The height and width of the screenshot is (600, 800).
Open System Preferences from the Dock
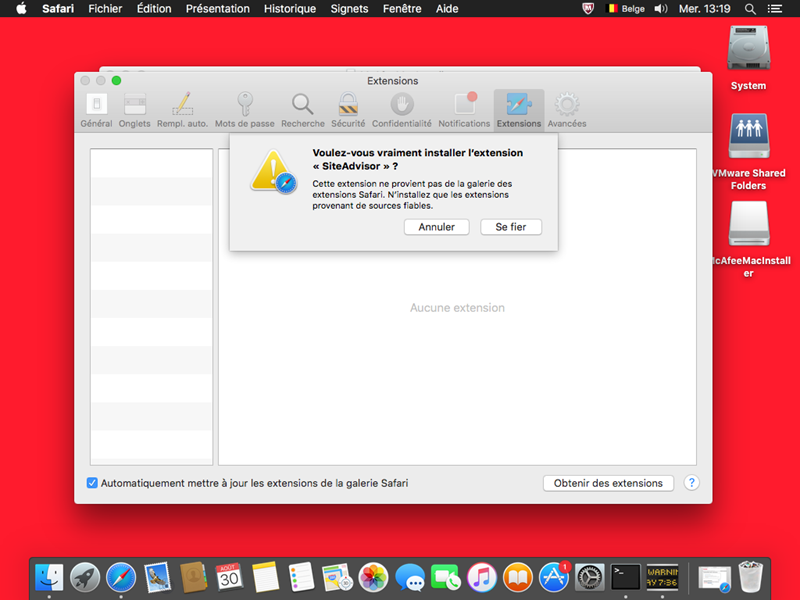pyautogui.click(x=590, y=578)
